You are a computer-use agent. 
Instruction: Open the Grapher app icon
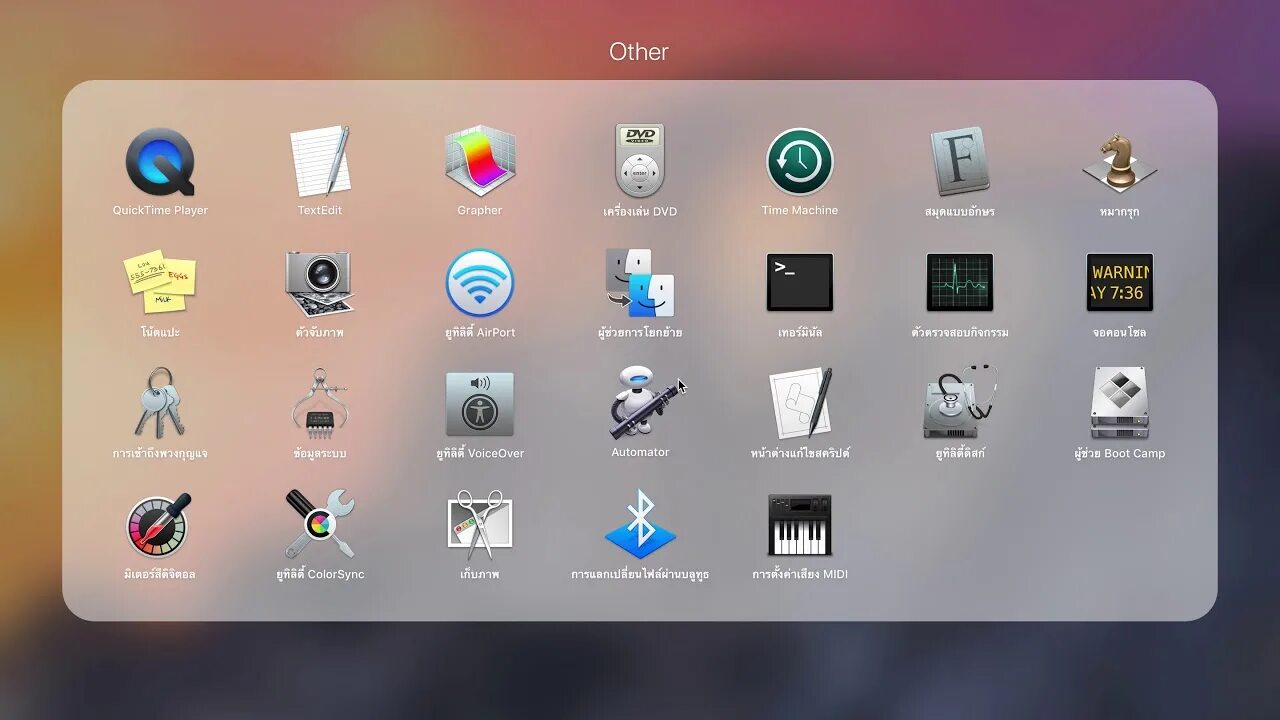480,161
